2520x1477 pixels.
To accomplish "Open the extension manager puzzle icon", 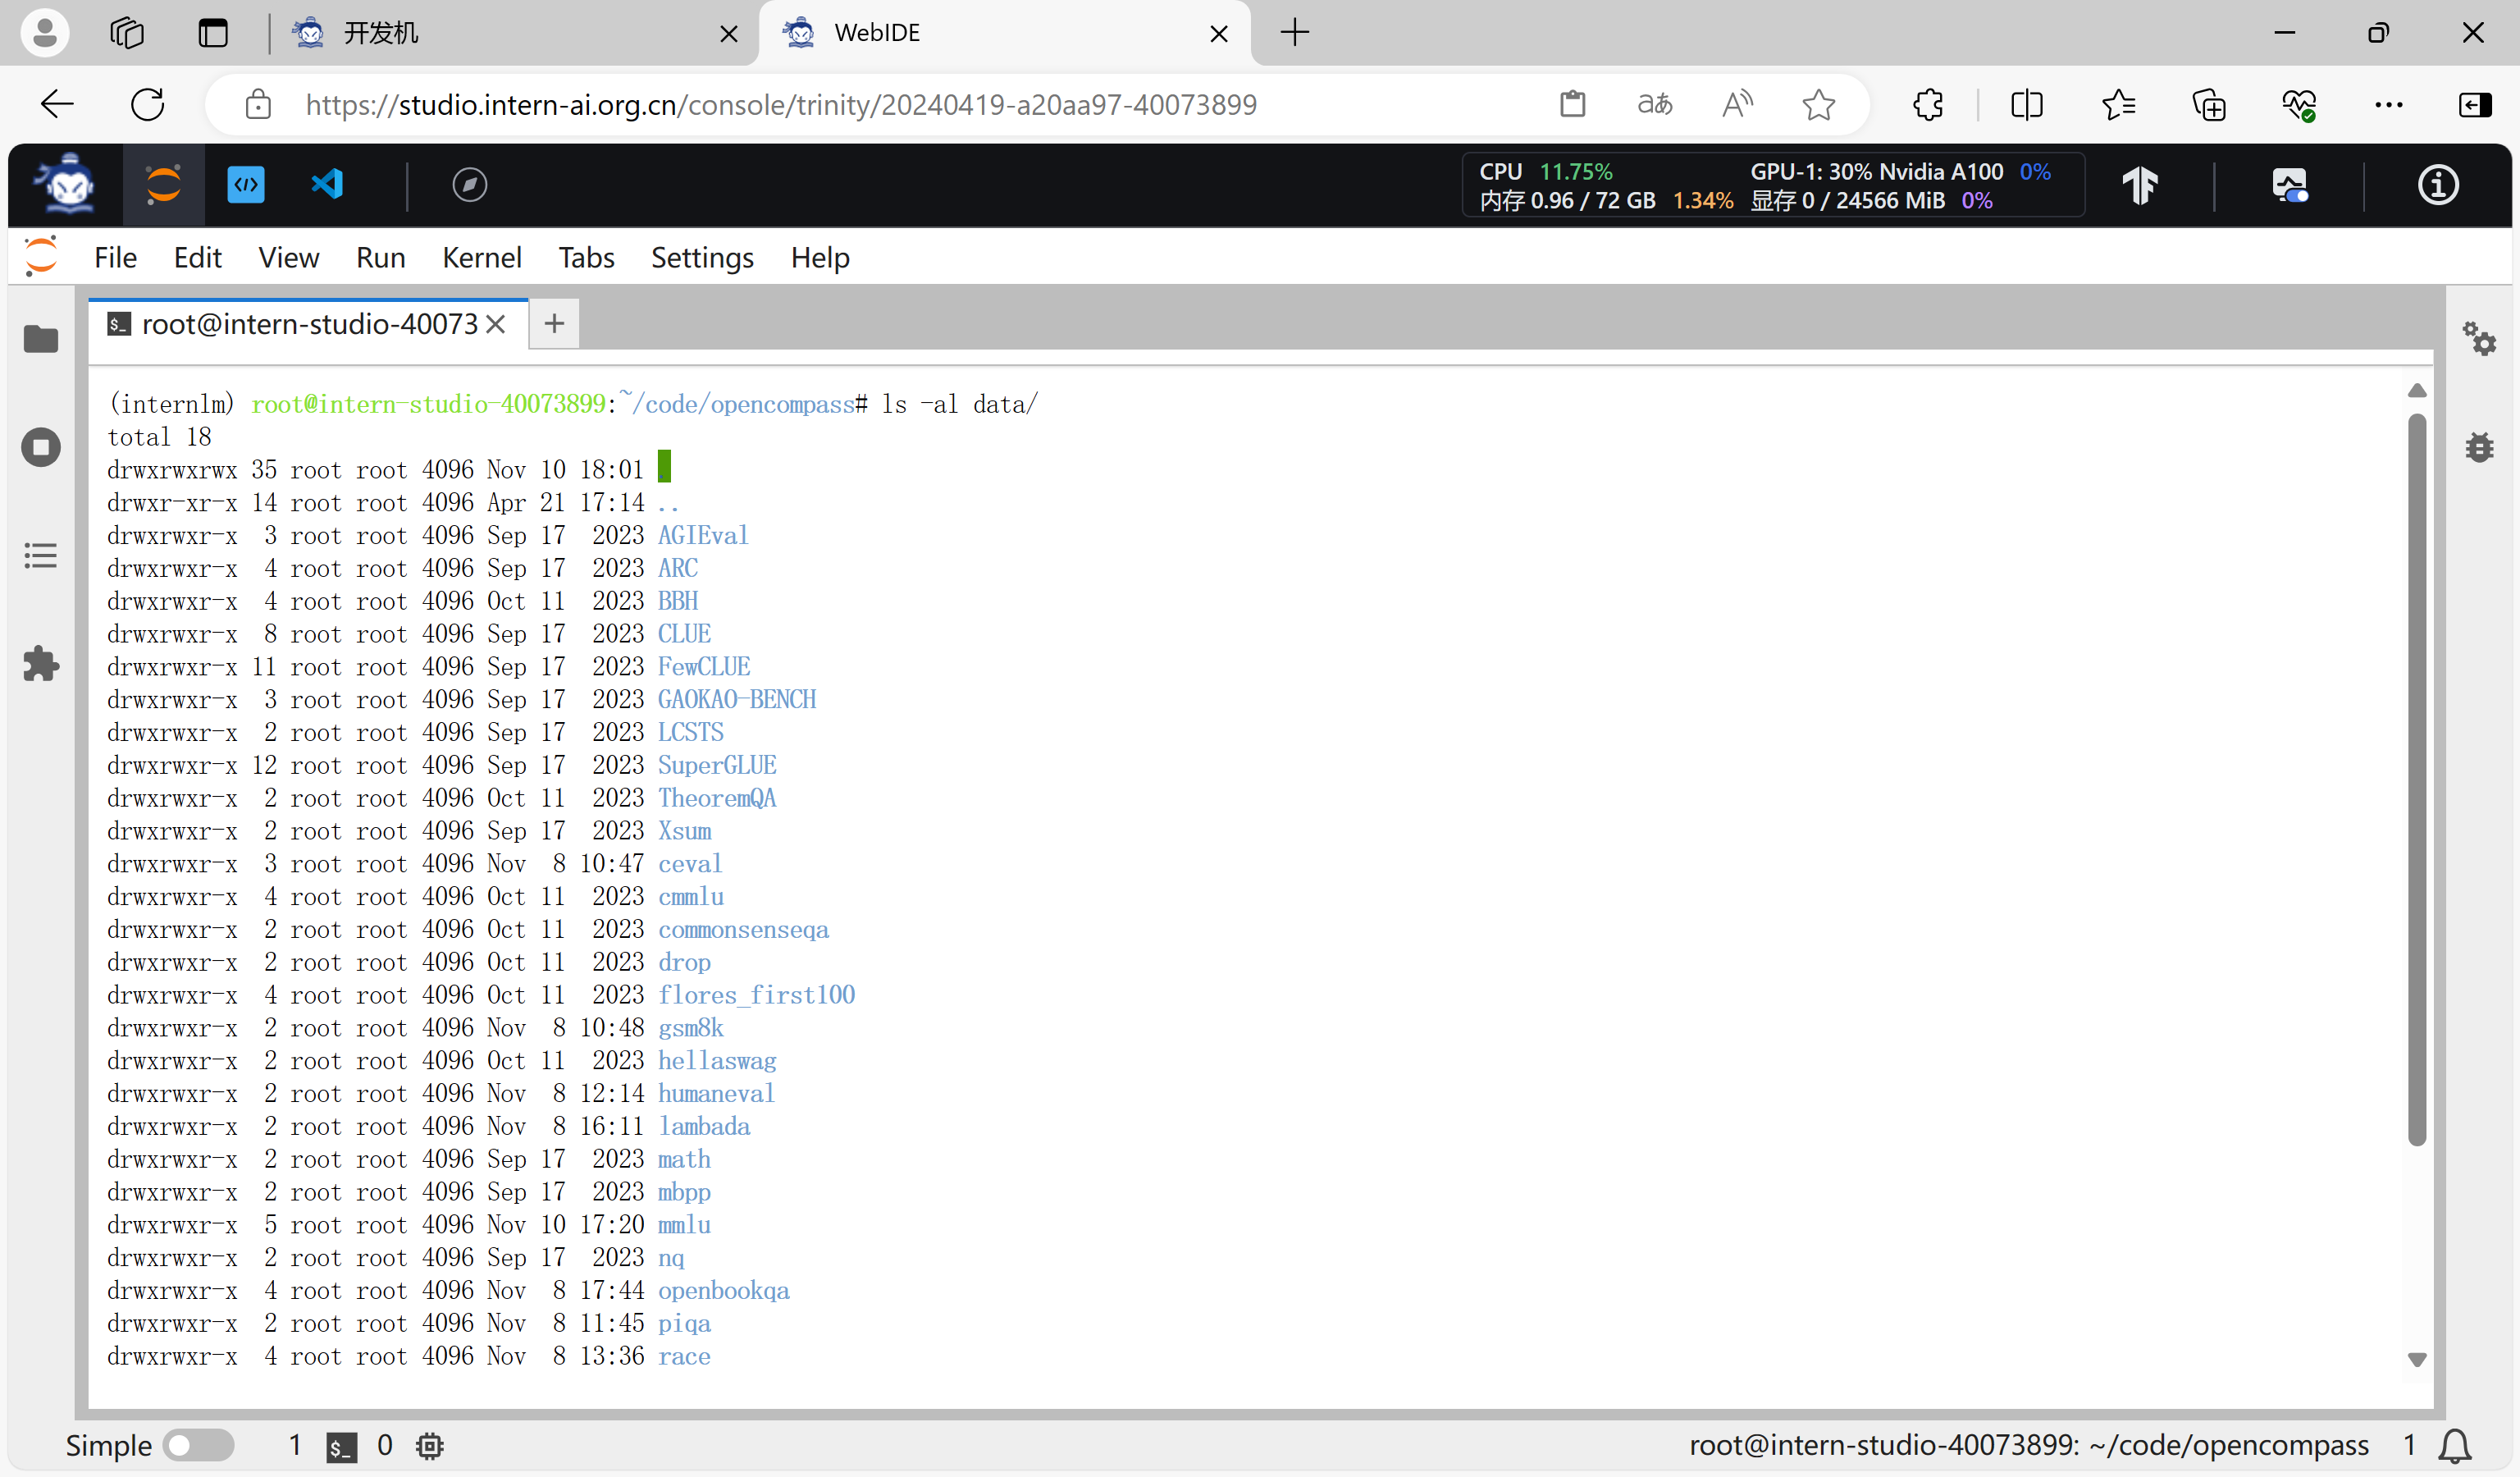I will point(41,664).
